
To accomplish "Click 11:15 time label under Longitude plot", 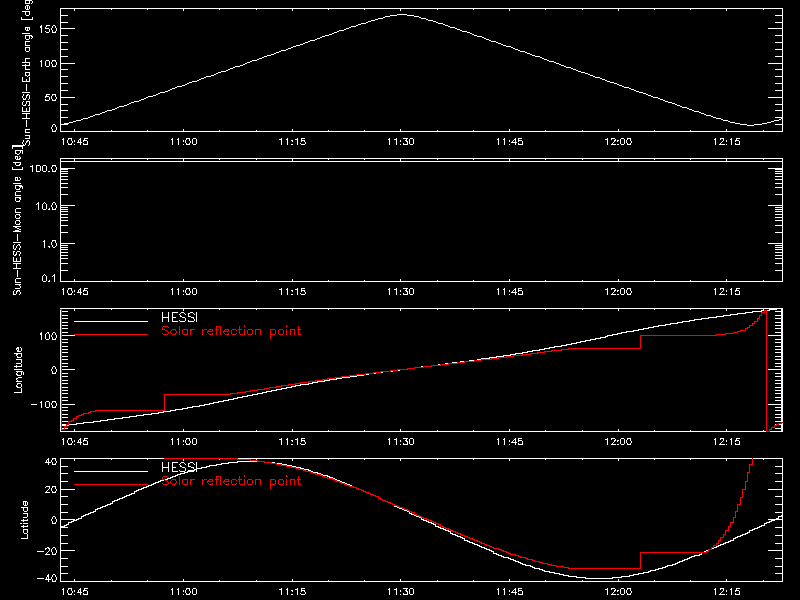I will pos(292,442).
